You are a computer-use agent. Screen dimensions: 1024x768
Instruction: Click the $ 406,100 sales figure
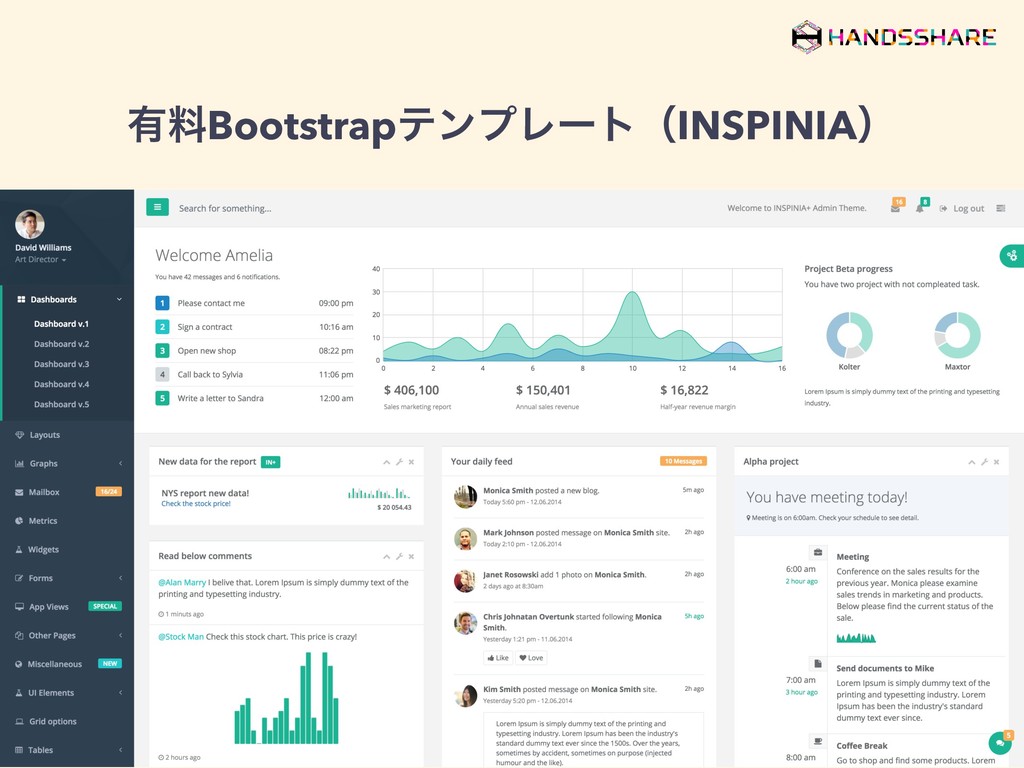pos(411,391)
